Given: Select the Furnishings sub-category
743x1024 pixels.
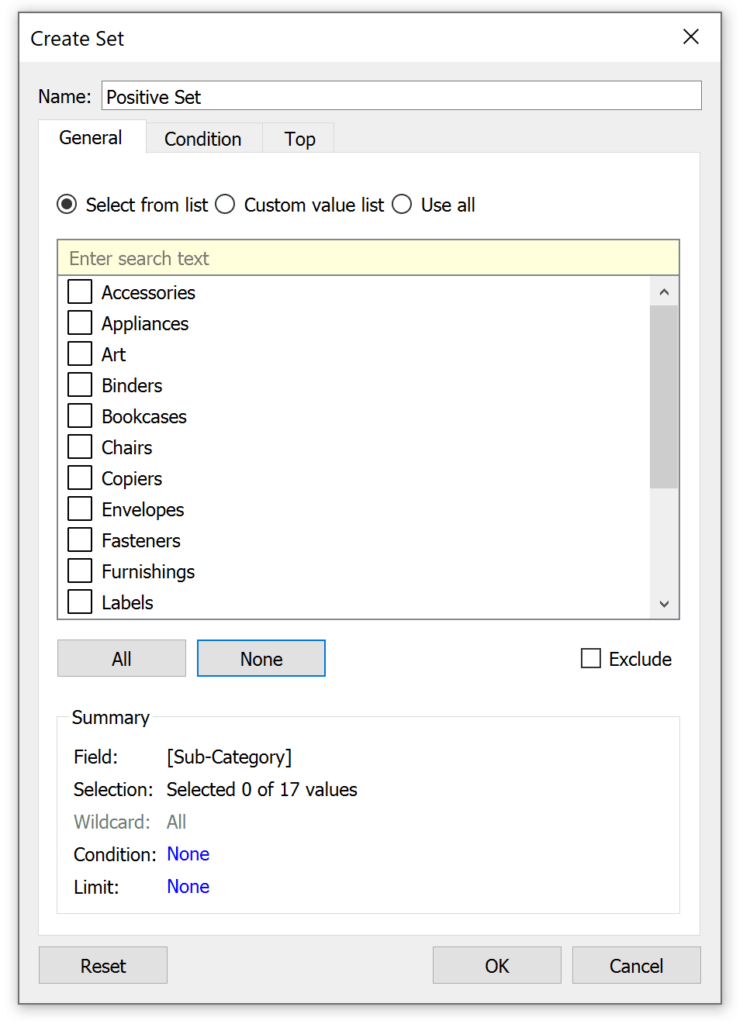Looking at the screenshot, I should [x=79, y=571].
